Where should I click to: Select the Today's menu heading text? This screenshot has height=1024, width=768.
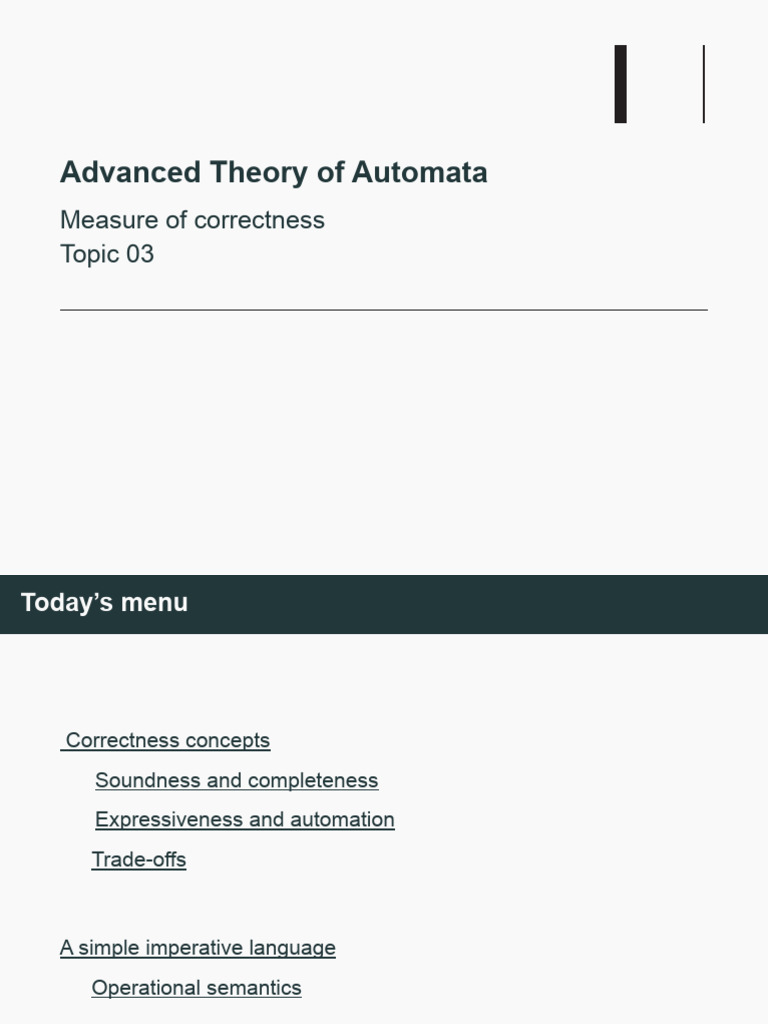click(x=104, y=603)
